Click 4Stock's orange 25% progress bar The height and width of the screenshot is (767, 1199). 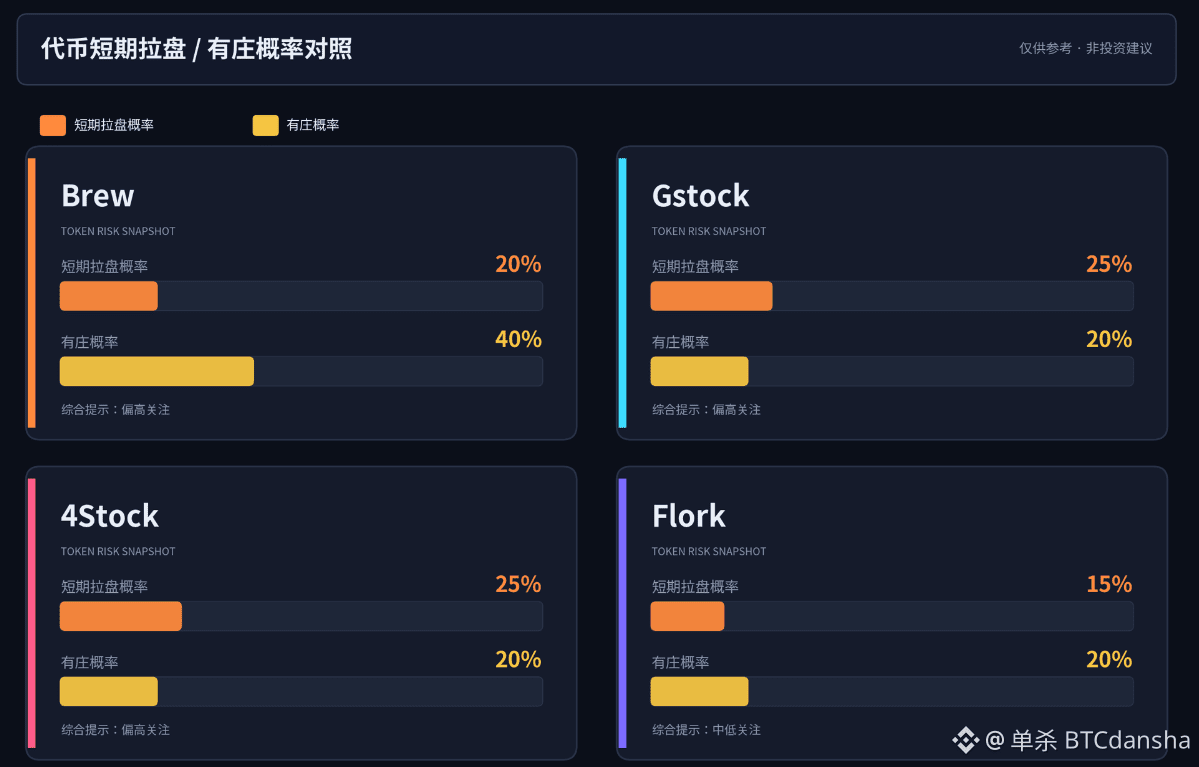tap(121, 616)
